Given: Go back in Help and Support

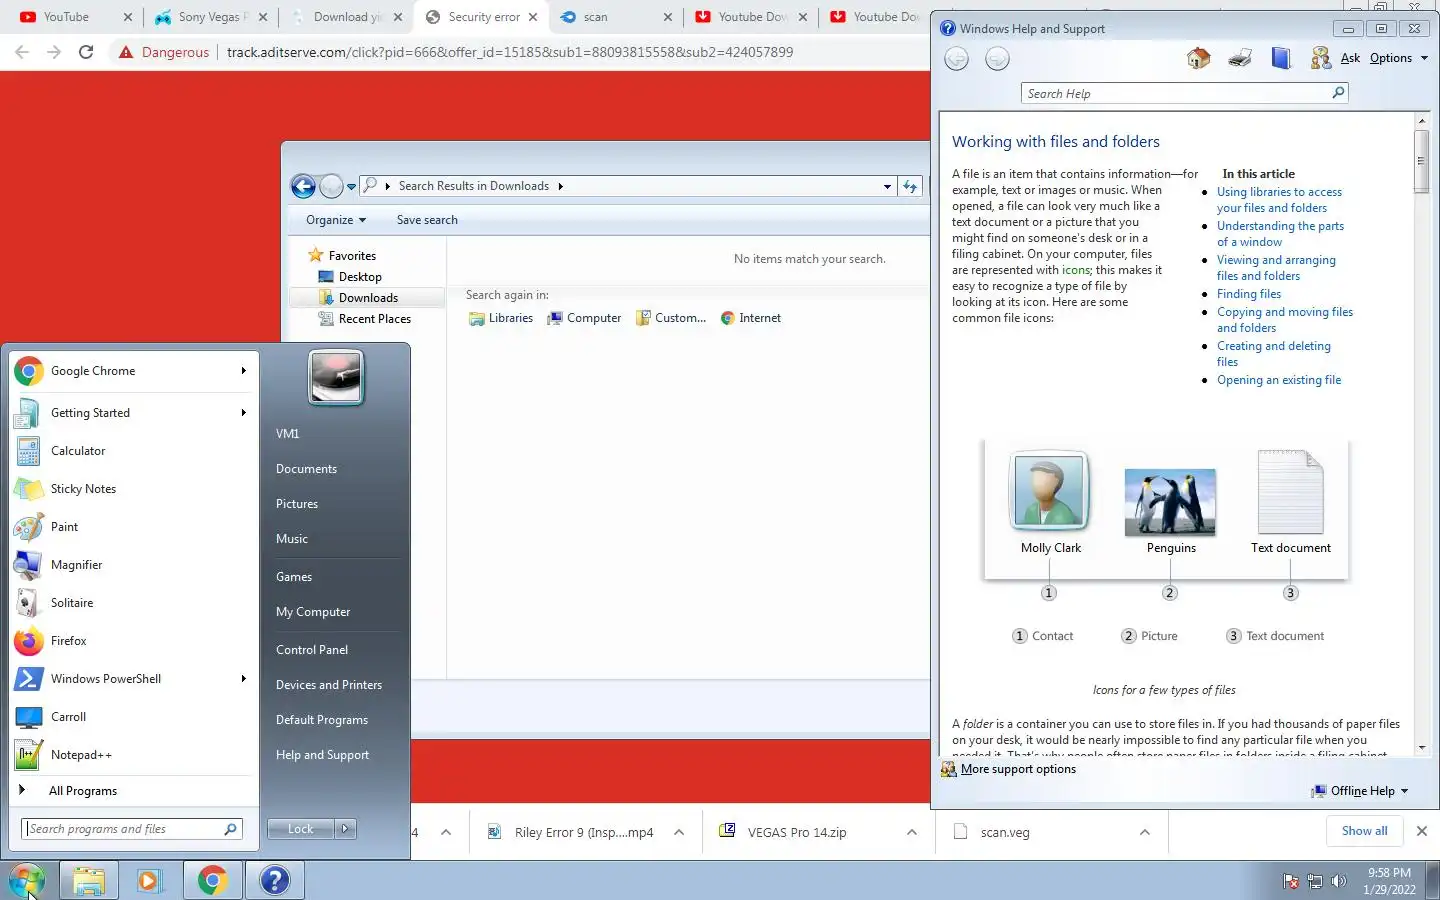Looking at the screenshot, I should point(957,59).
